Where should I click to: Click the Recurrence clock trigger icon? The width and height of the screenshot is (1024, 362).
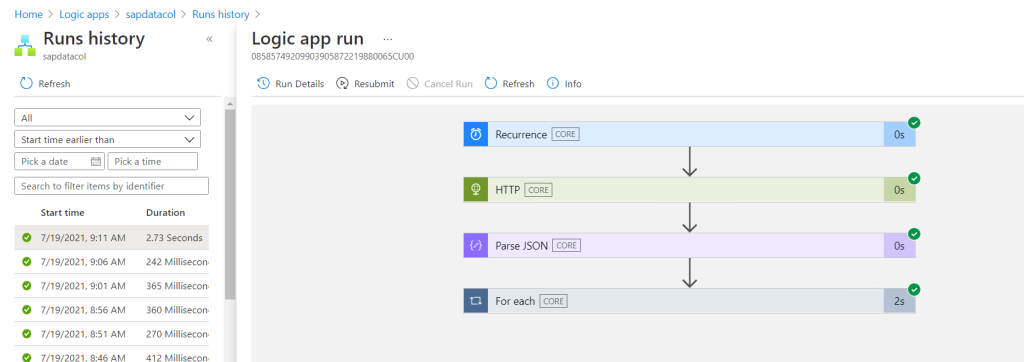point(475,134)
